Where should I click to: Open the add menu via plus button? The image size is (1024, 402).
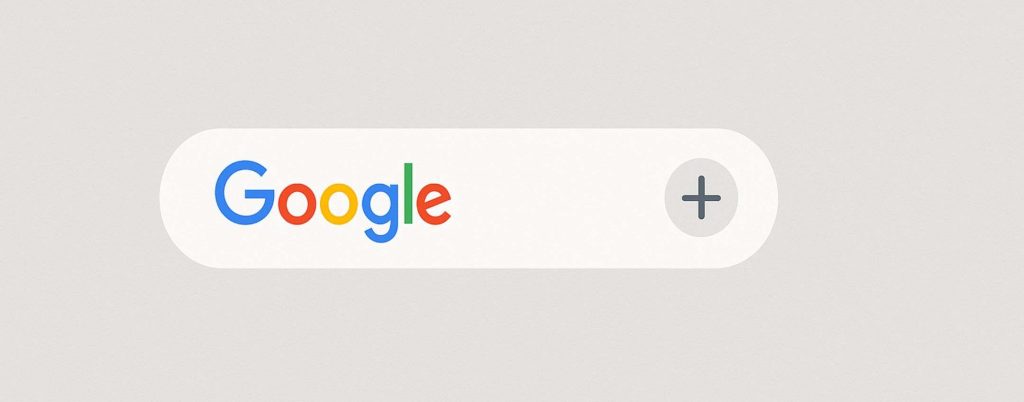(x=701, y=198)
